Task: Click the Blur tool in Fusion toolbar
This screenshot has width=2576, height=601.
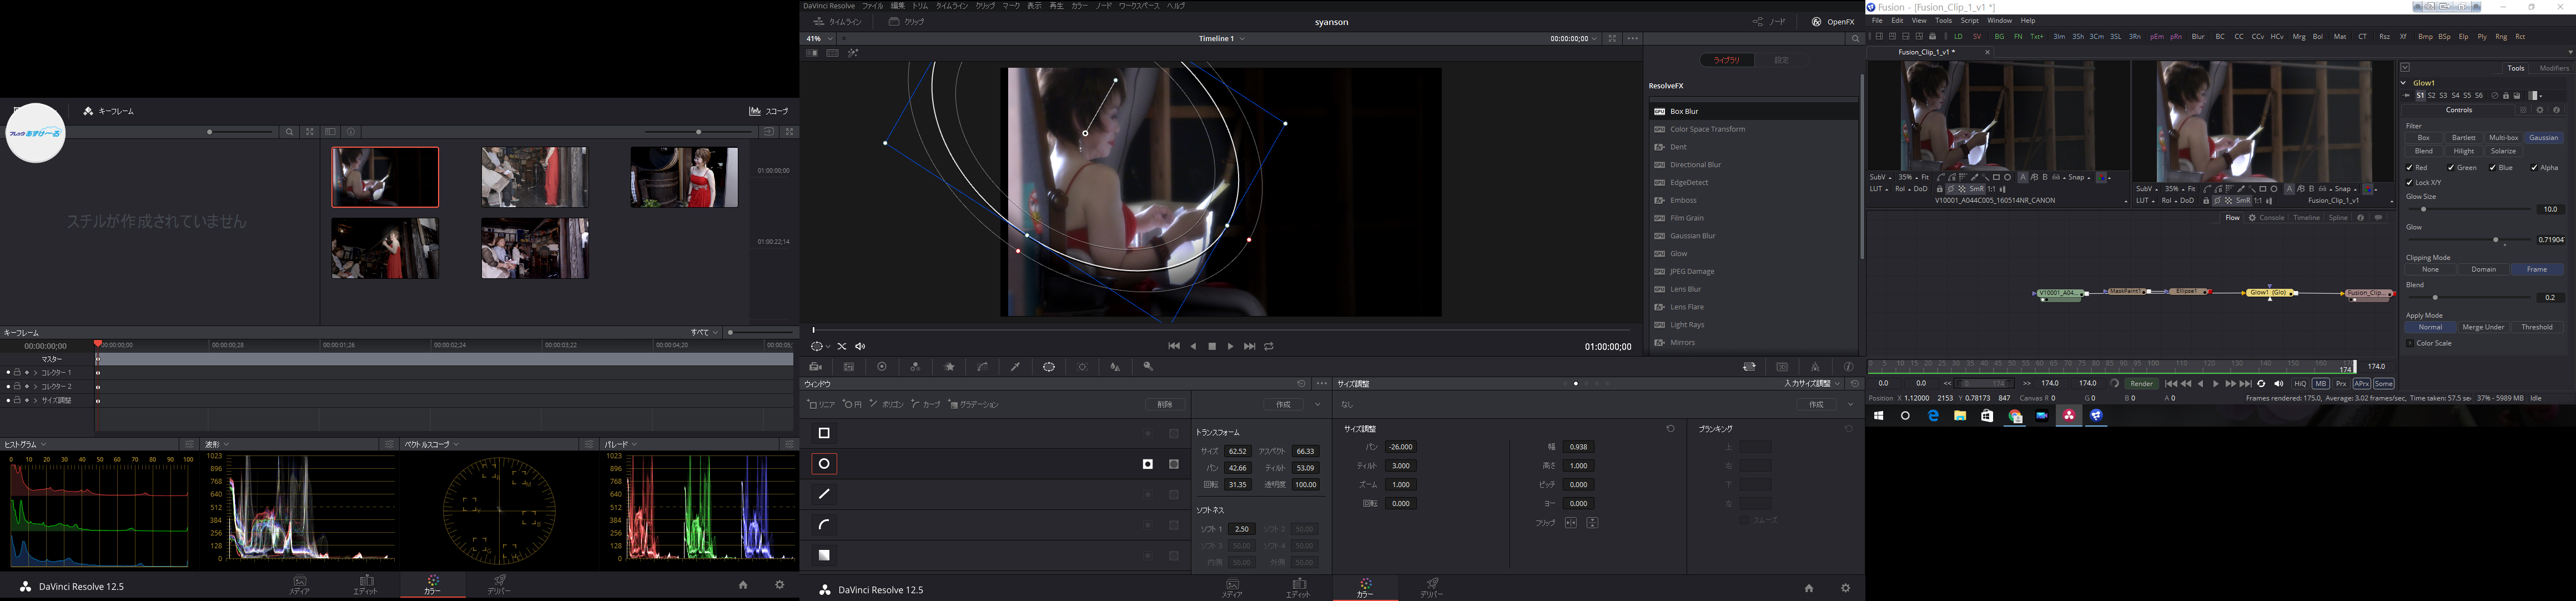Action: (x=2198, y=37)
